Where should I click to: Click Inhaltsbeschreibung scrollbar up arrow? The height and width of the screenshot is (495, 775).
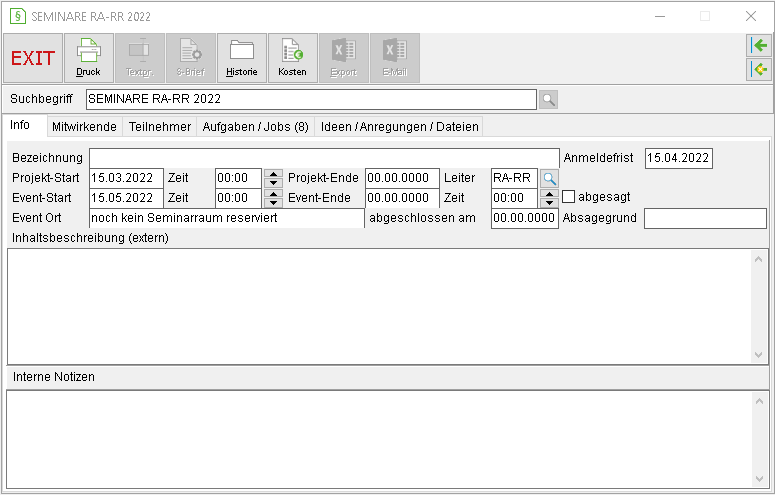tap(759, 259)
